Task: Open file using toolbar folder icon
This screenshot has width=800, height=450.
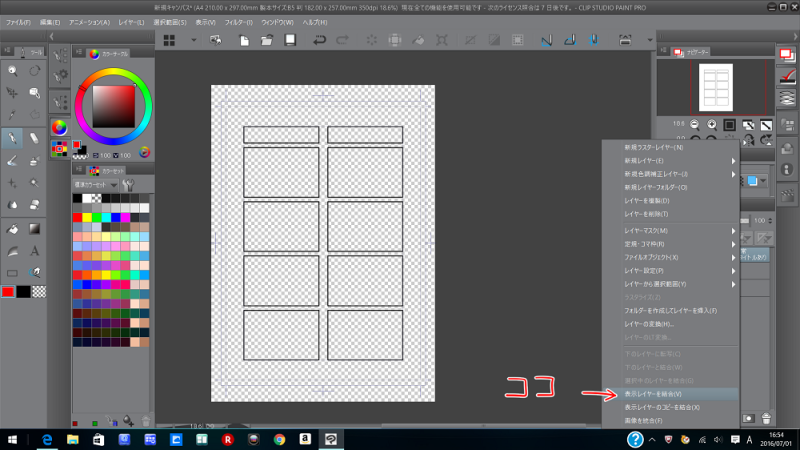Action: click(267, 40)
